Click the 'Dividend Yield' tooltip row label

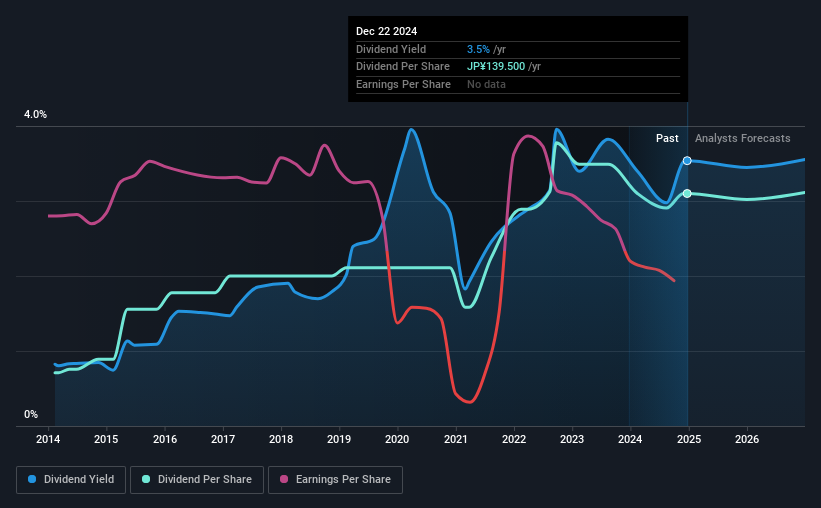(391, 49)
